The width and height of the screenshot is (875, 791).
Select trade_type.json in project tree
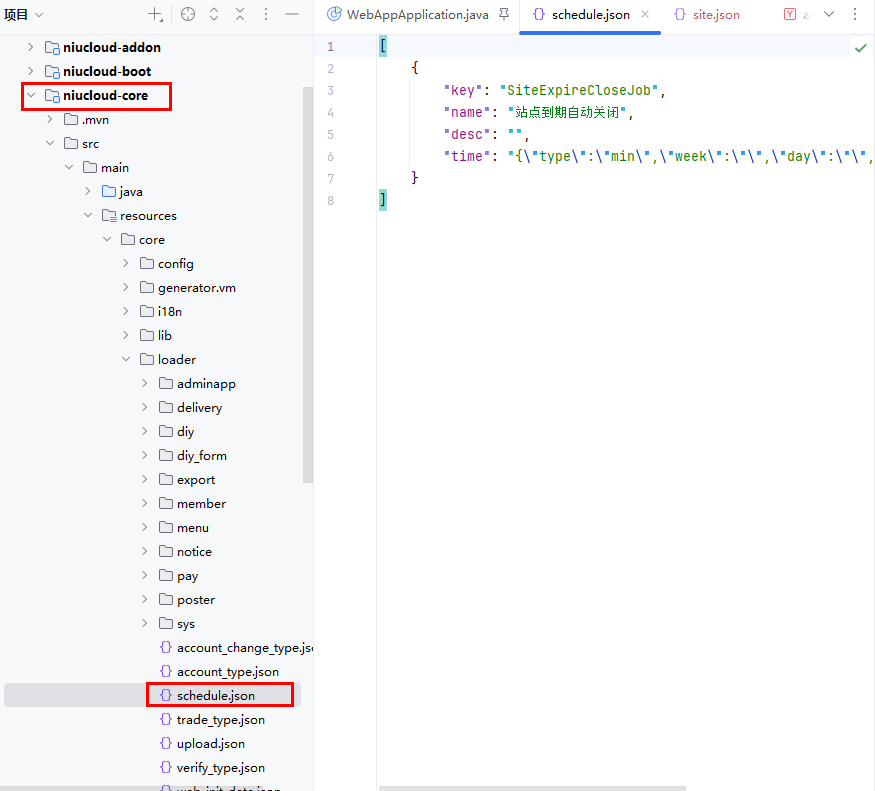(220, 720)
